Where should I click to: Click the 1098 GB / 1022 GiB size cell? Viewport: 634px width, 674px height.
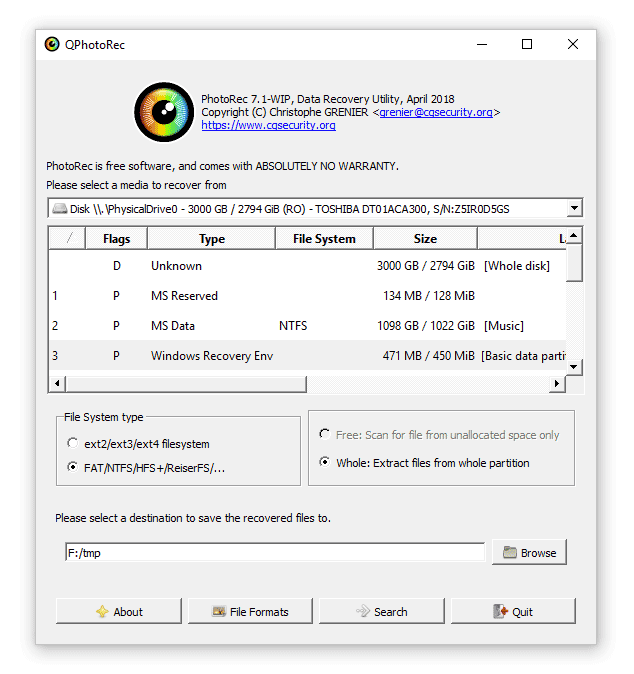(x=426, y=326)
